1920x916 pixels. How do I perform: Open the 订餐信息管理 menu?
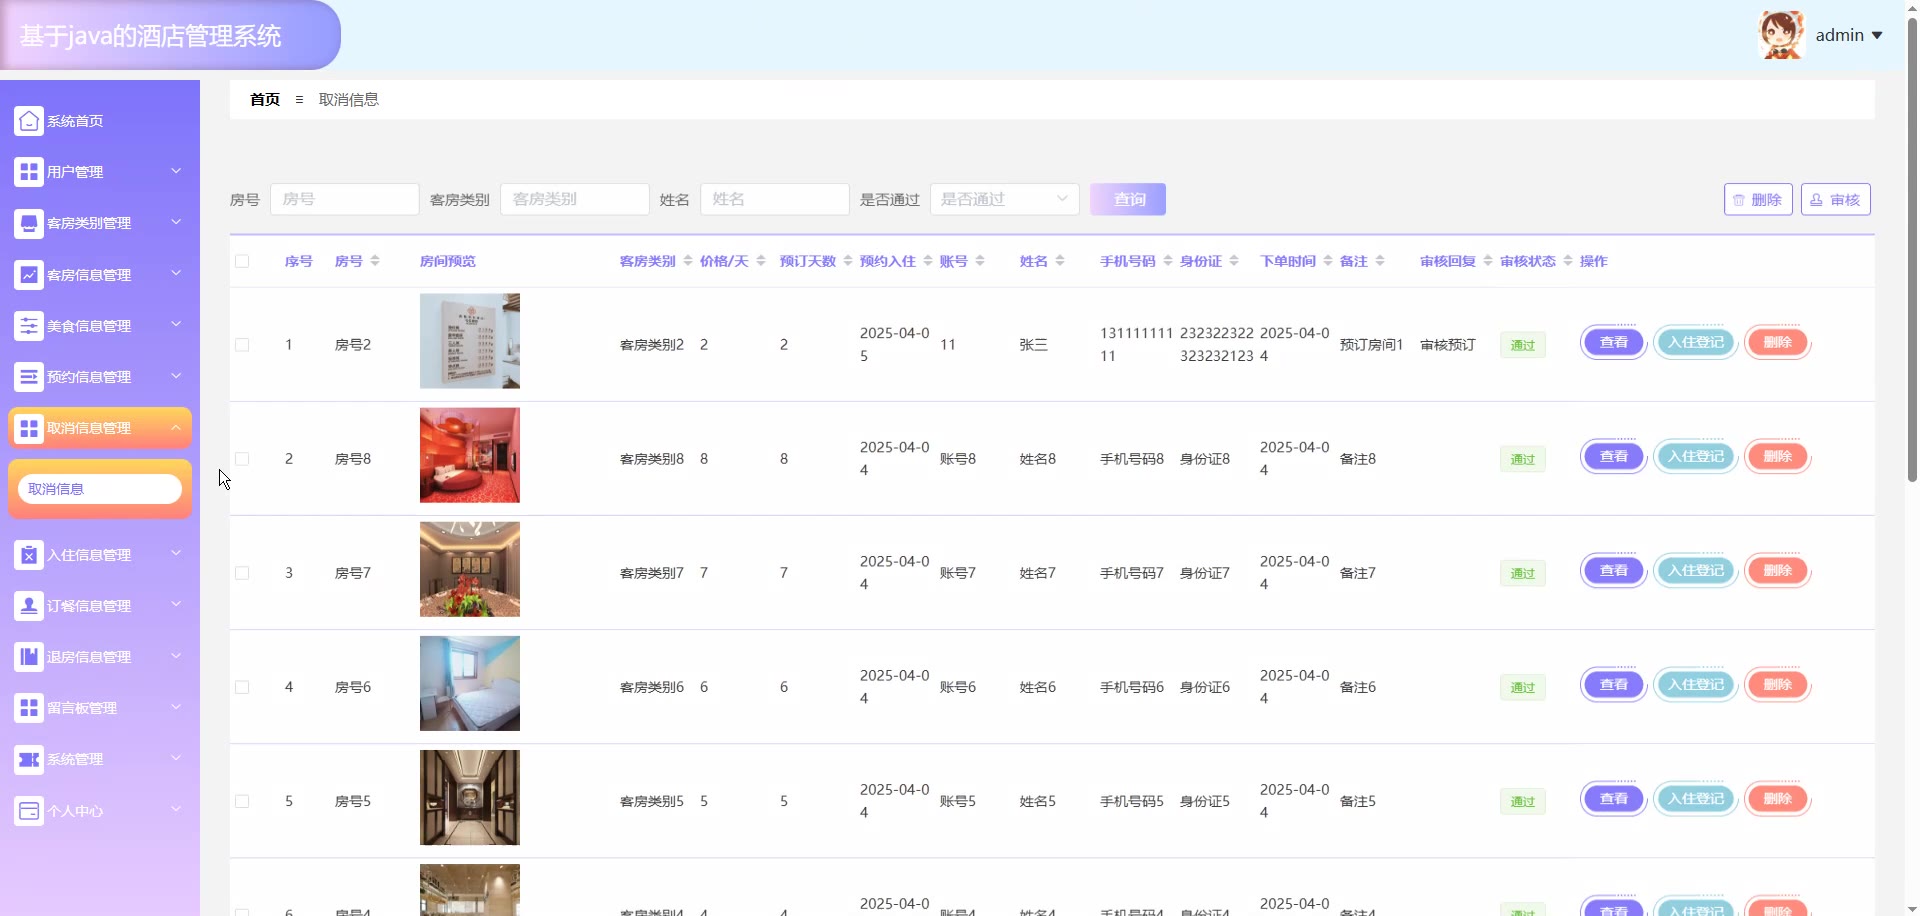point(100,606)
